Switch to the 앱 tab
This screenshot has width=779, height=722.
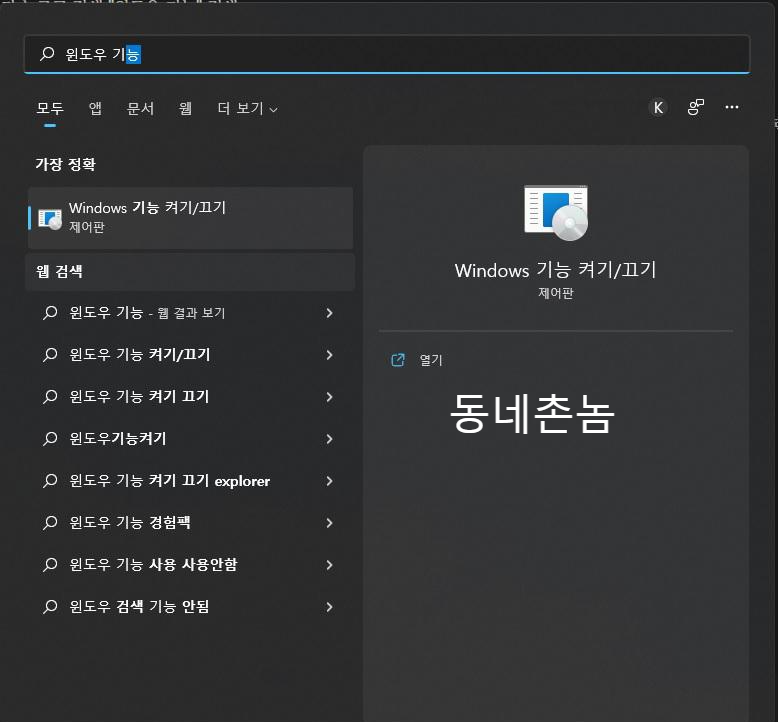[x=95, y=108]
